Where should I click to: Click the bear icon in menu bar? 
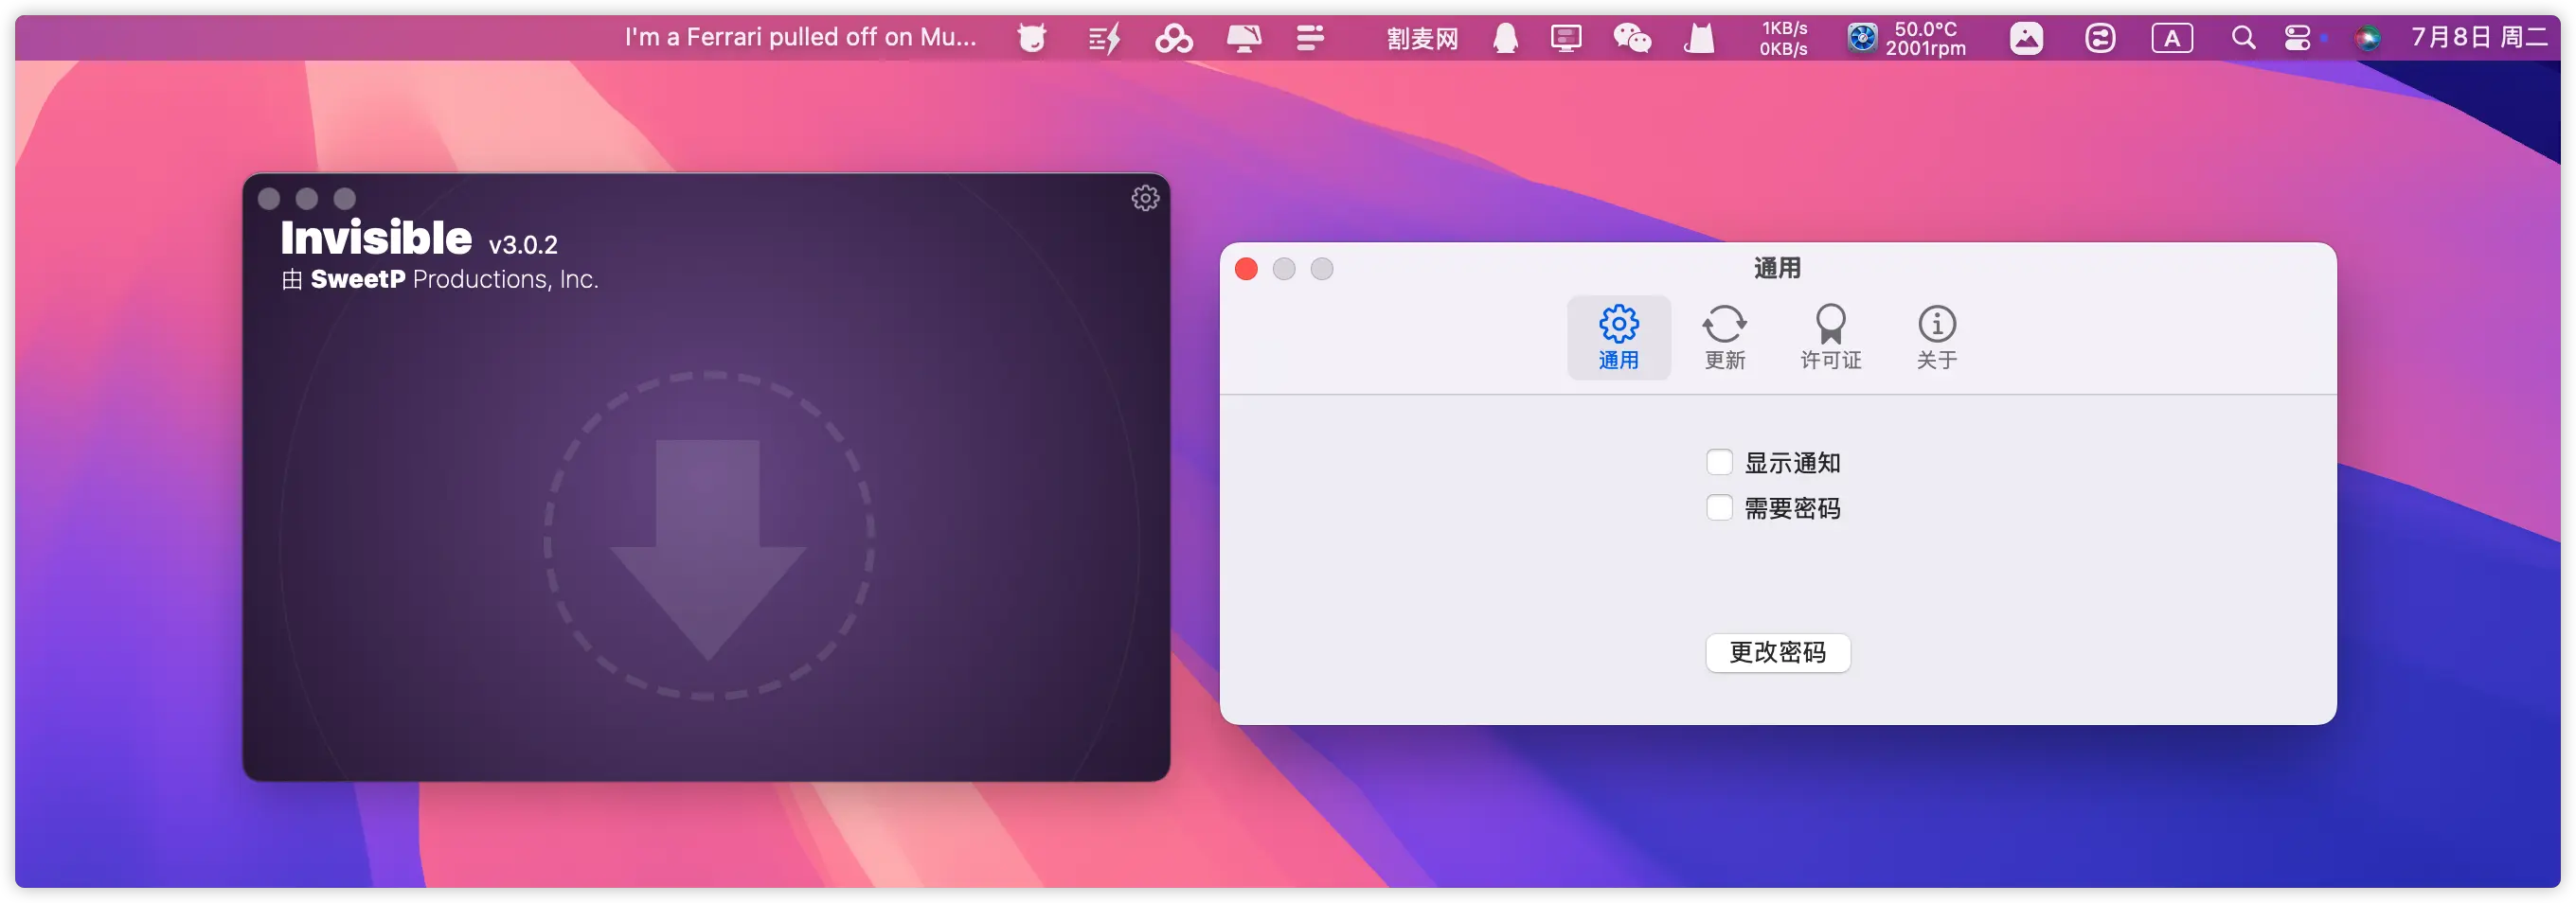(x=1032, y=38)
